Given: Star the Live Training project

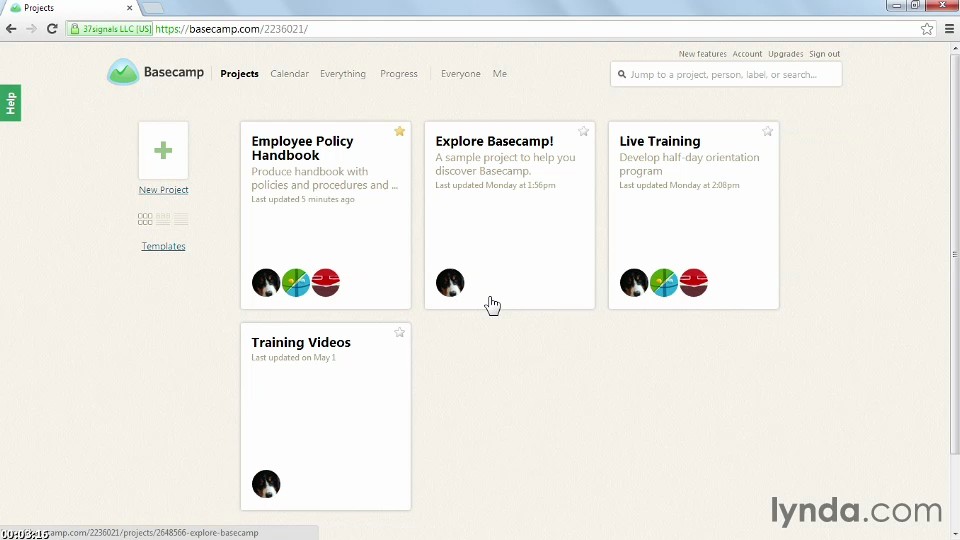Looking at the screenshot, I should tap(767, 131).
